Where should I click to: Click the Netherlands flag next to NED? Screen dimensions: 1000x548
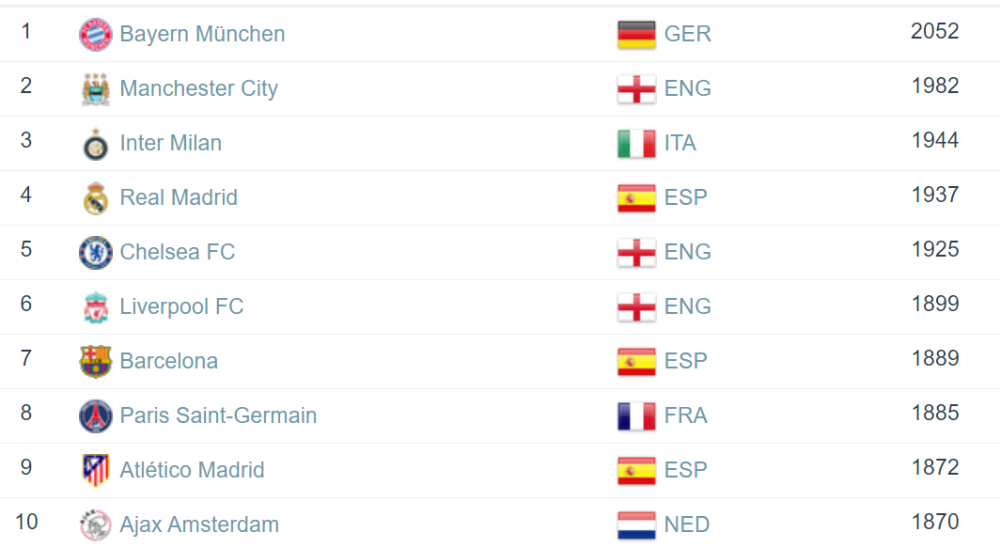[x=636, y=525]
